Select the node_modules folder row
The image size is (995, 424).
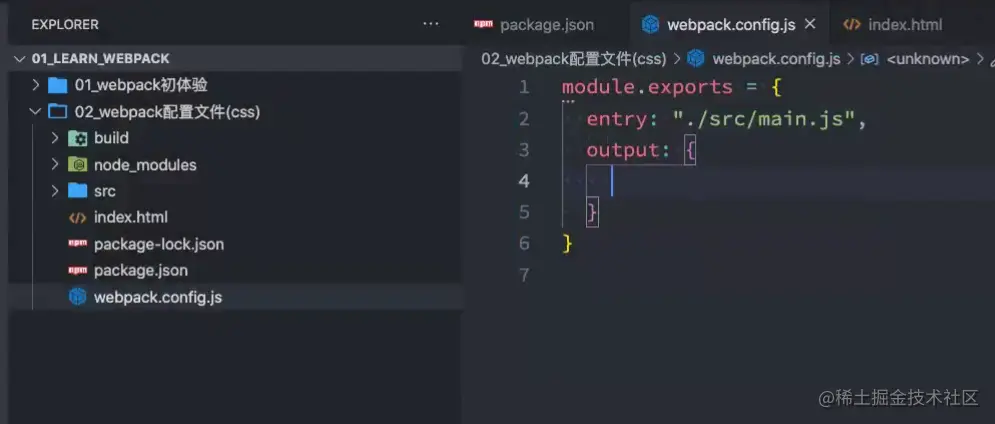click(235, 164)
